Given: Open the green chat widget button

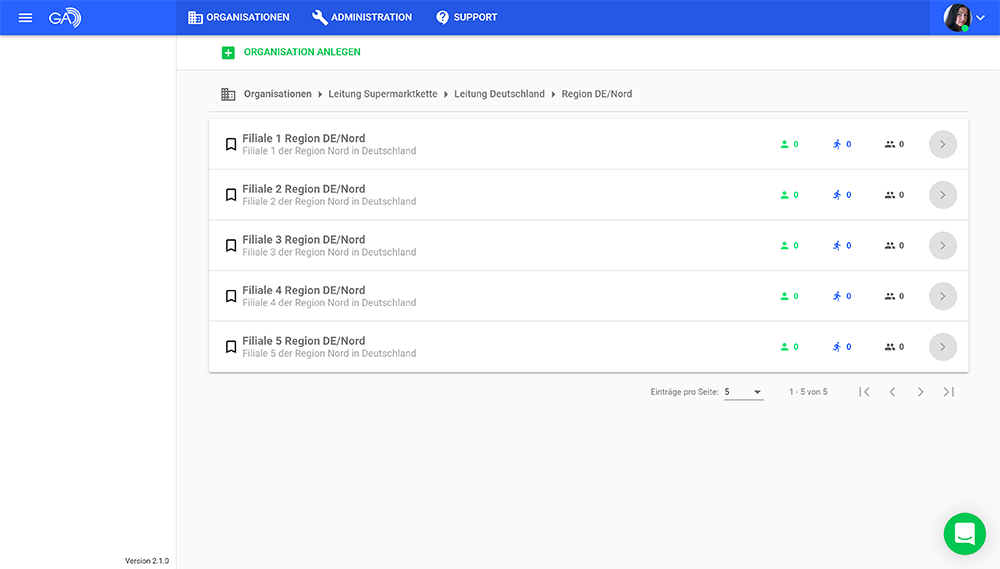Looking at the screenshot, I should (964, 534).
